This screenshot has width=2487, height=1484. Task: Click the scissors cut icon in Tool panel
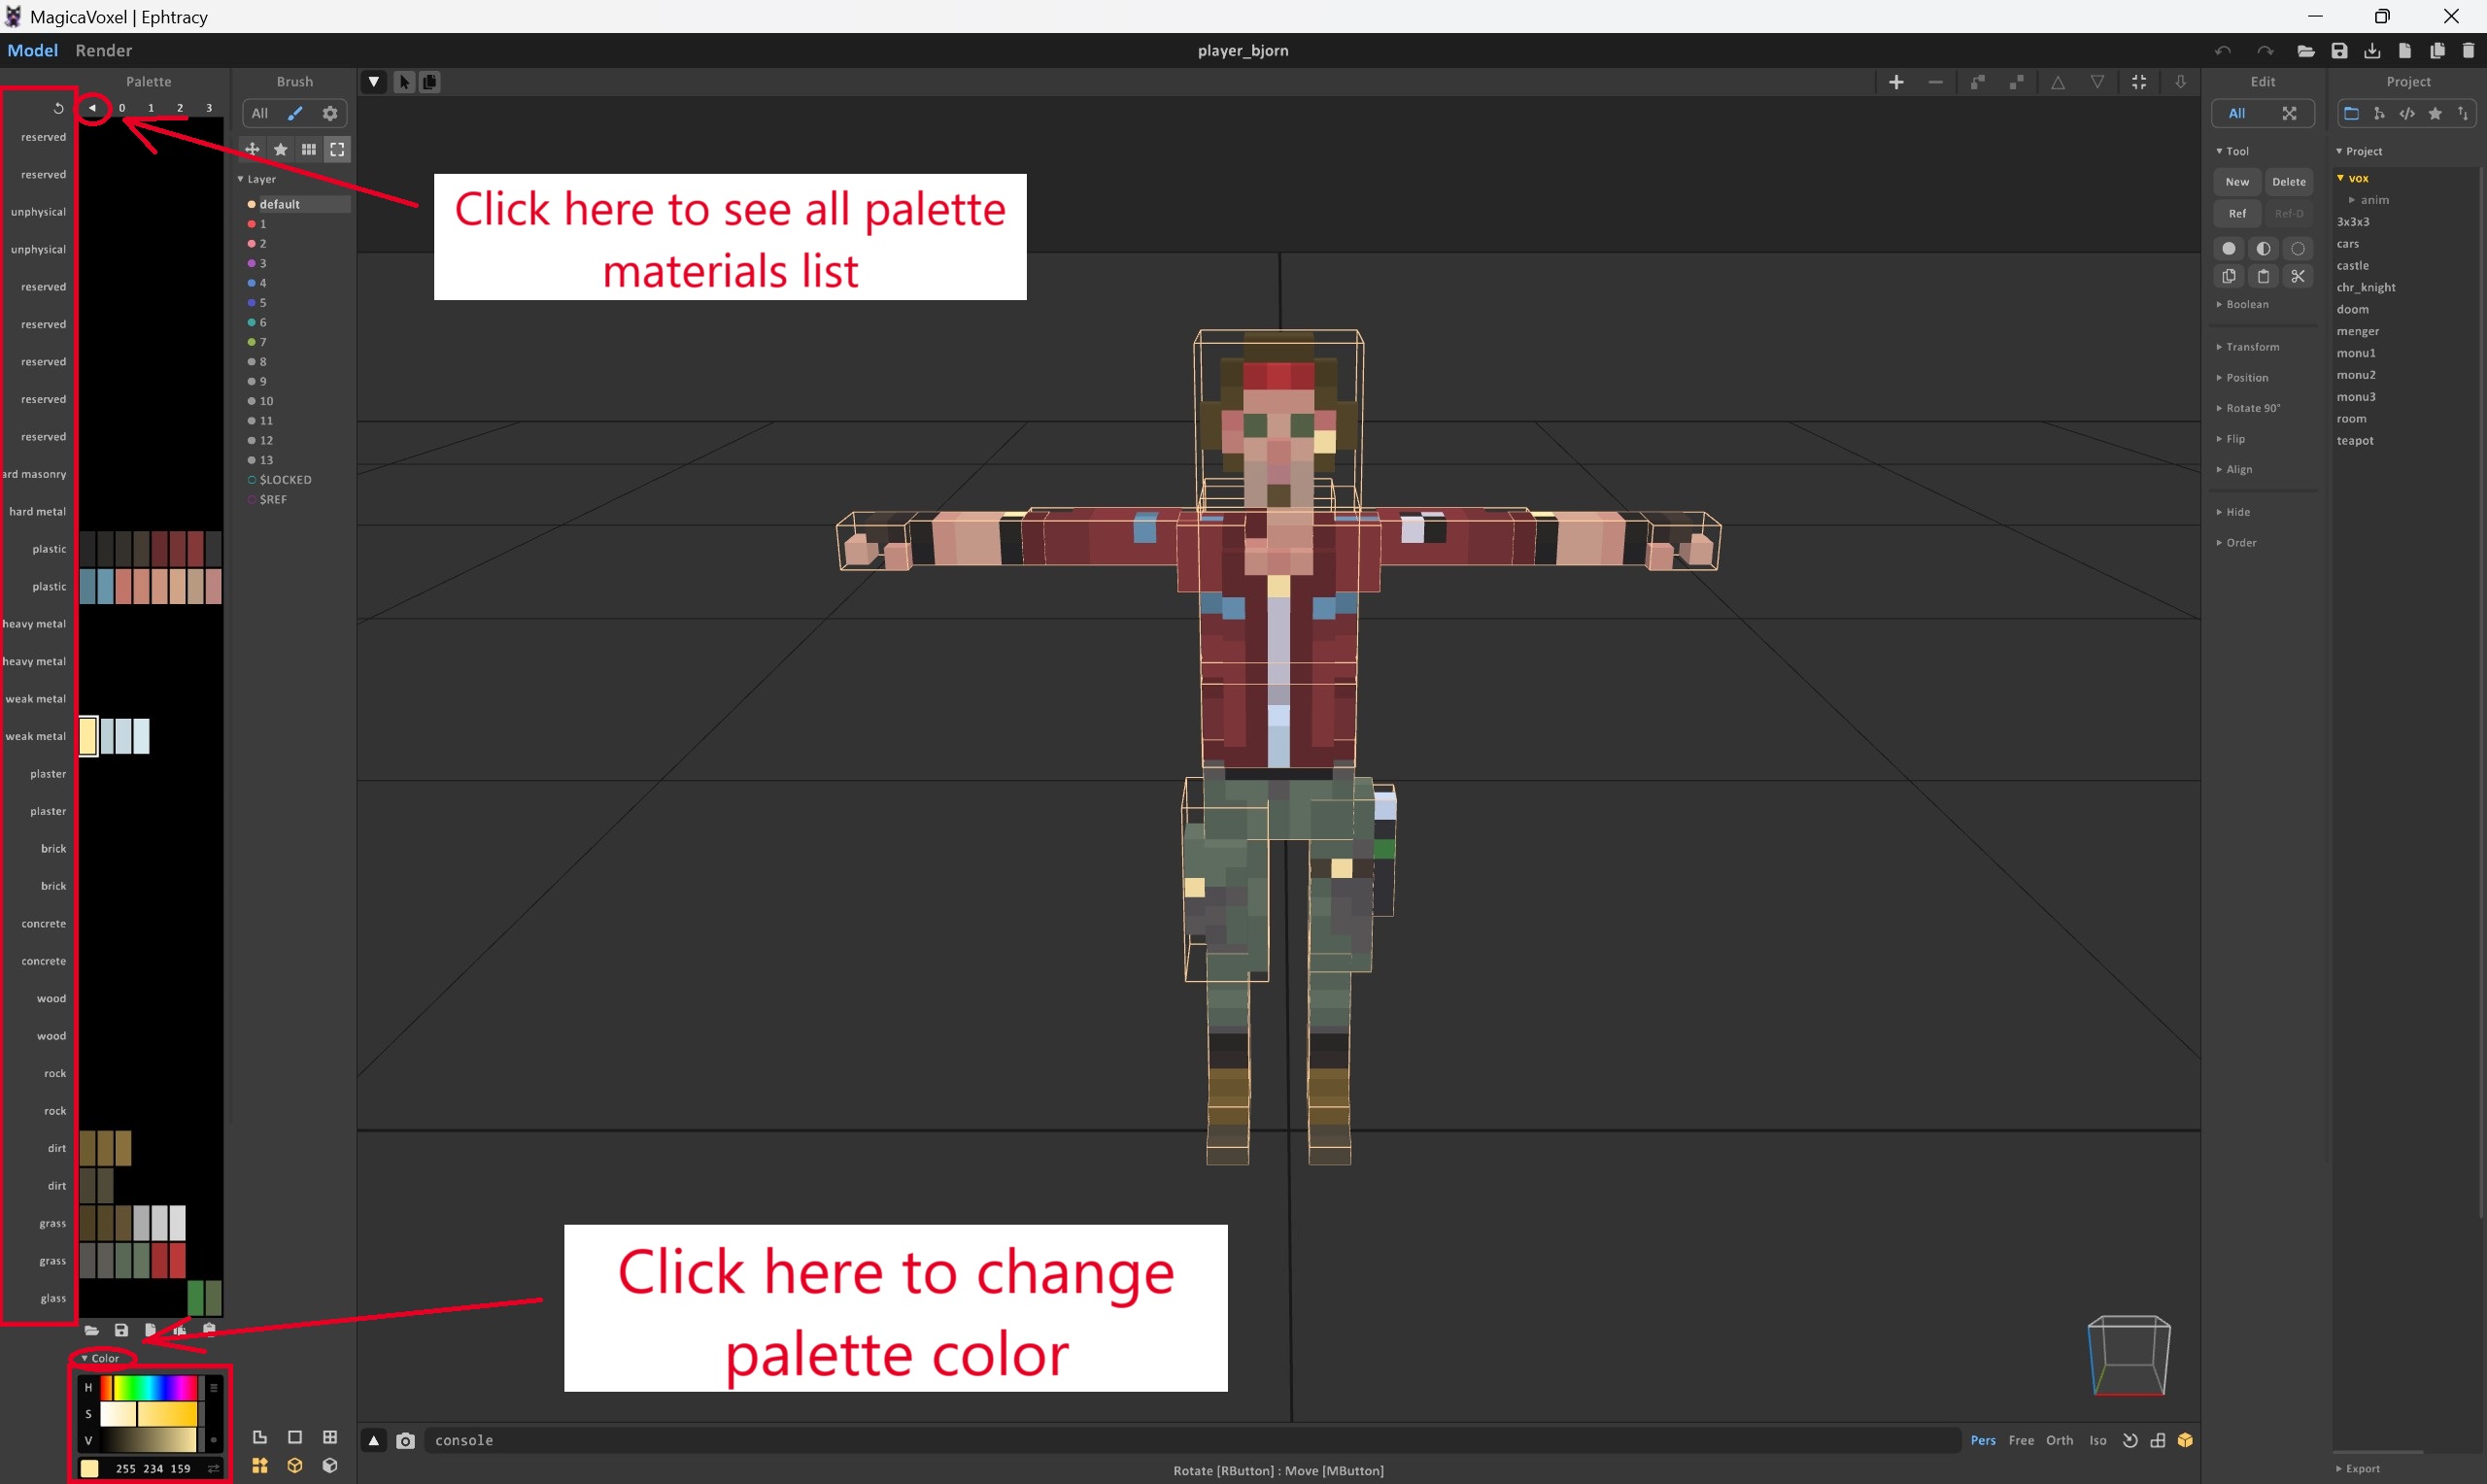(2298, 277)
